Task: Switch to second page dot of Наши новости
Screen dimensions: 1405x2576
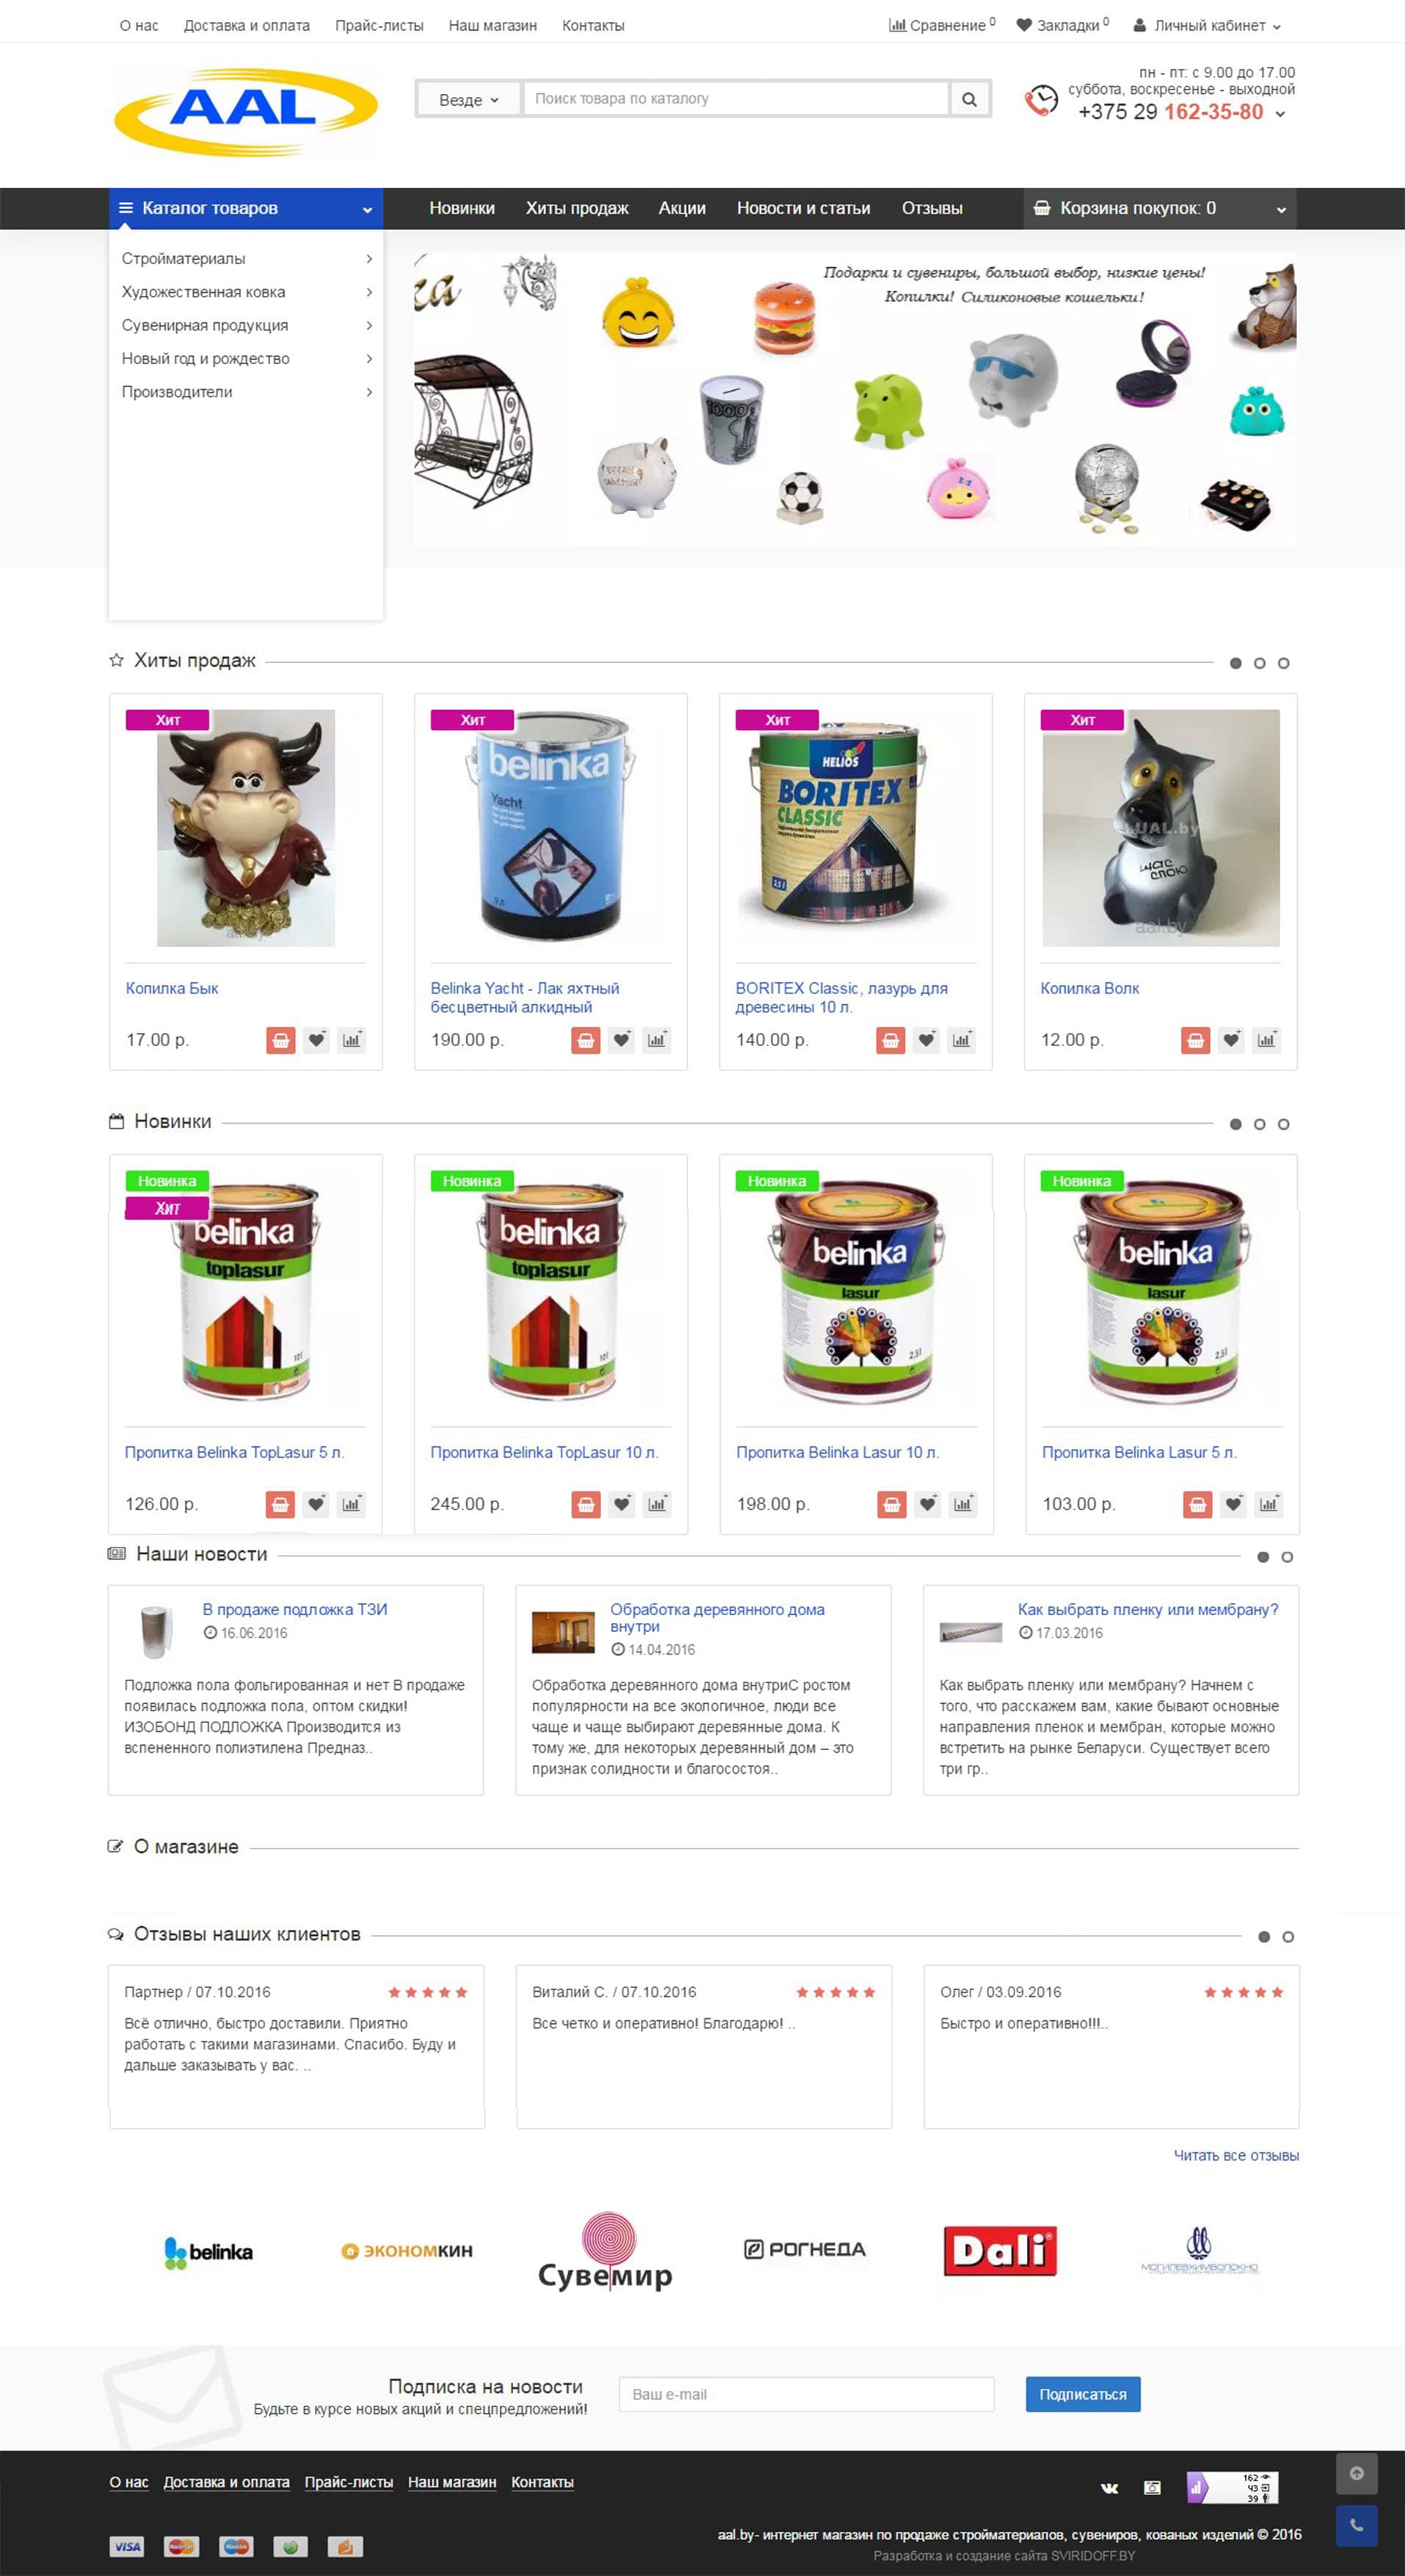Action: [1287, 1557]
